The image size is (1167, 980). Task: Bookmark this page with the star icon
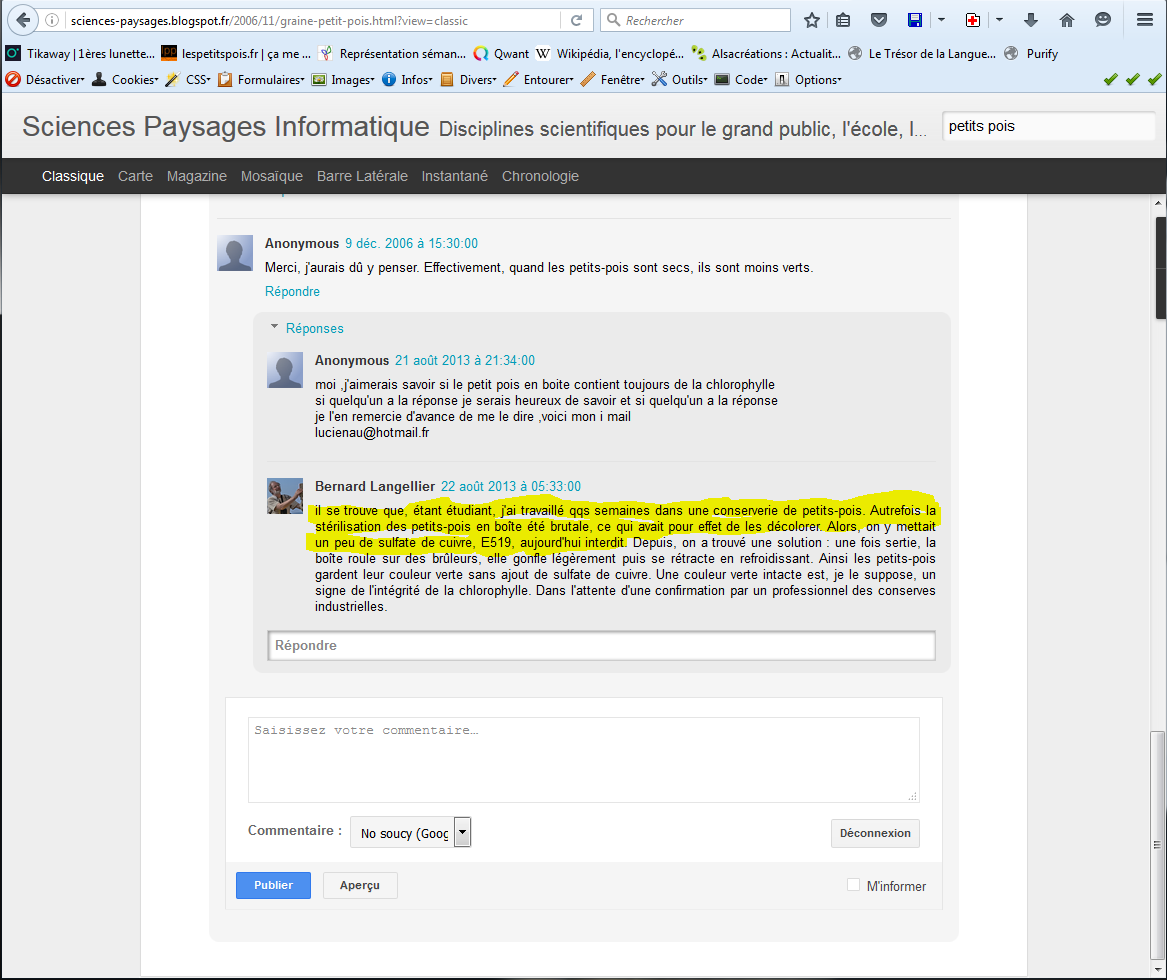click(811, 20)
